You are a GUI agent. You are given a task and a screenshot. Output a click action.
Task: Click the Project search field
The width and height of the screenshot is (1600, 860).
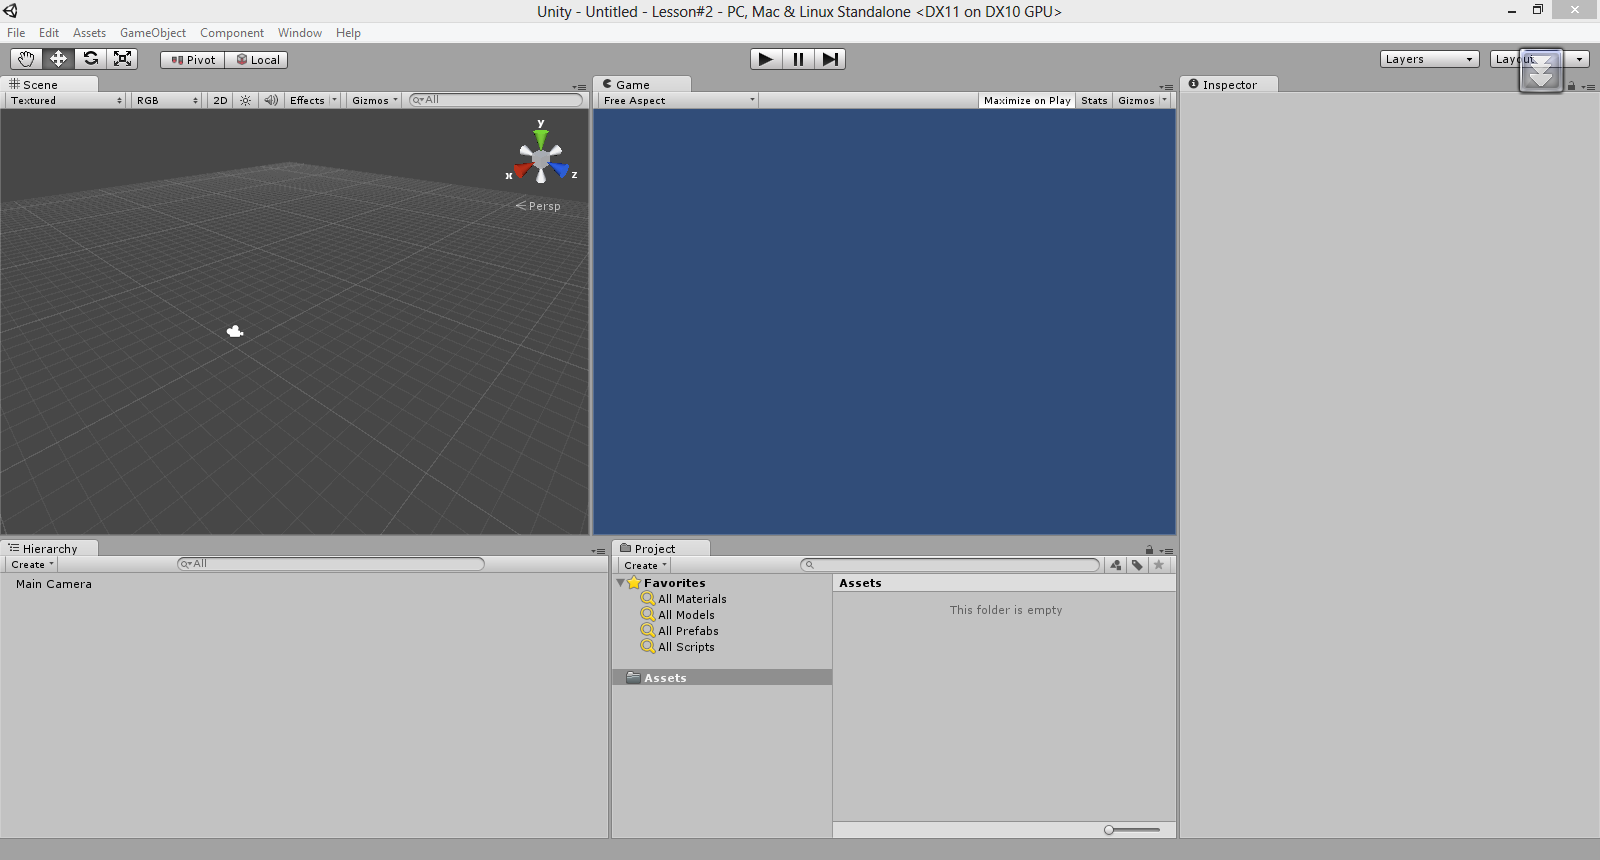(x=950, y=565)
